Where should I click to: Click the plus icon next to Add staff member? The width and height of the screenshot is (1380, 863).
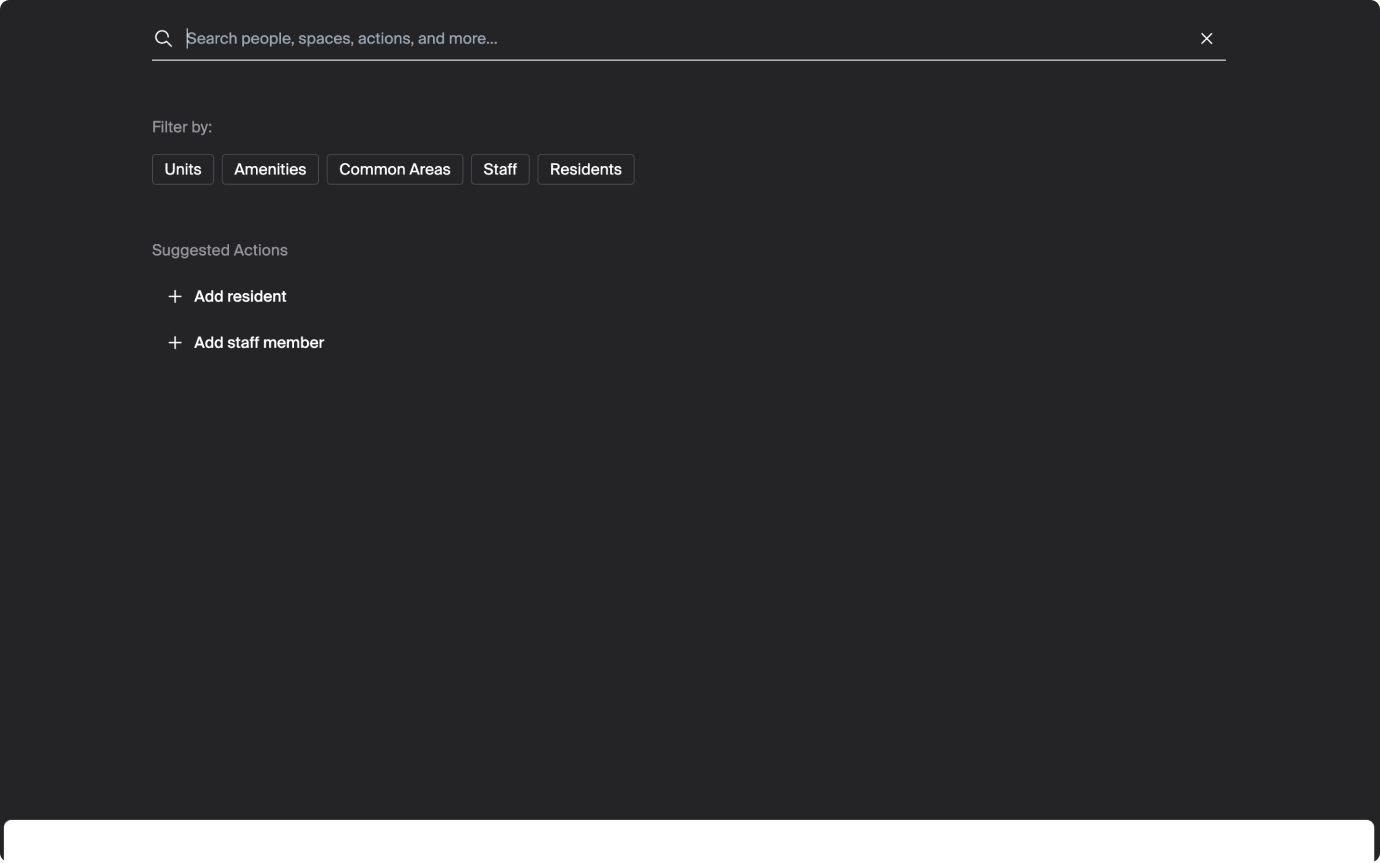click(x=174, y=342)
